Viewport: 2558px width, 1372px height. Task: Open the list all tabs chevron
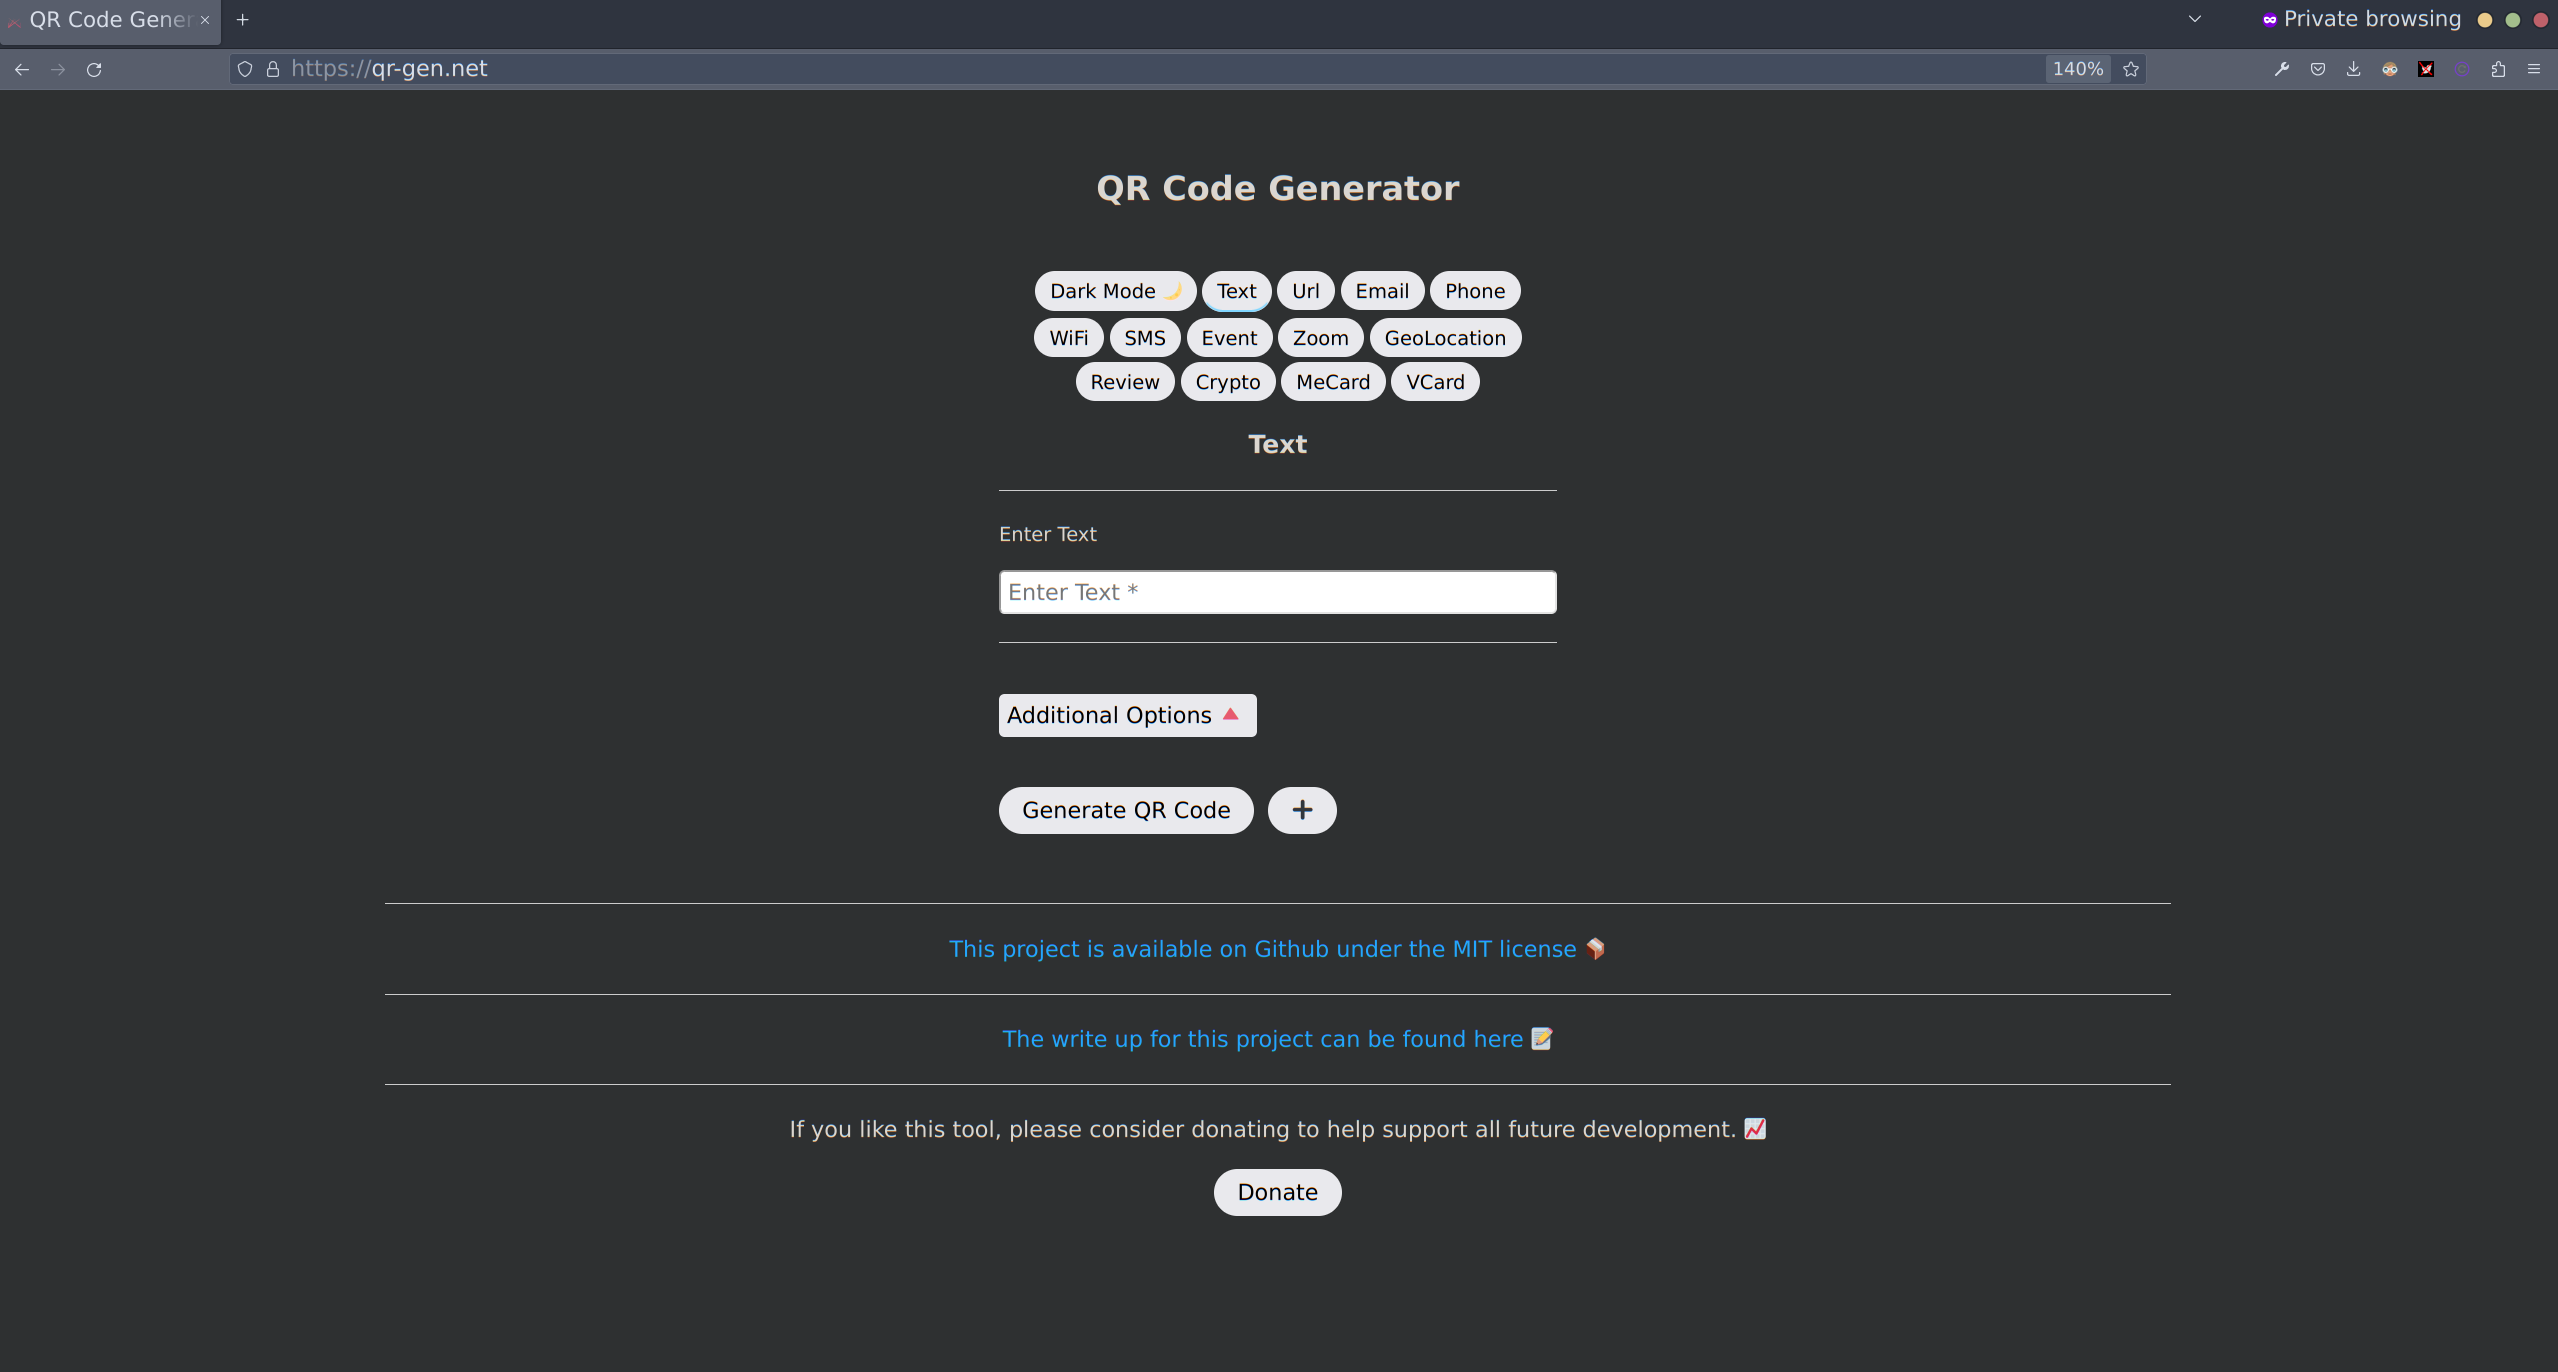[x=2195, y=19]
